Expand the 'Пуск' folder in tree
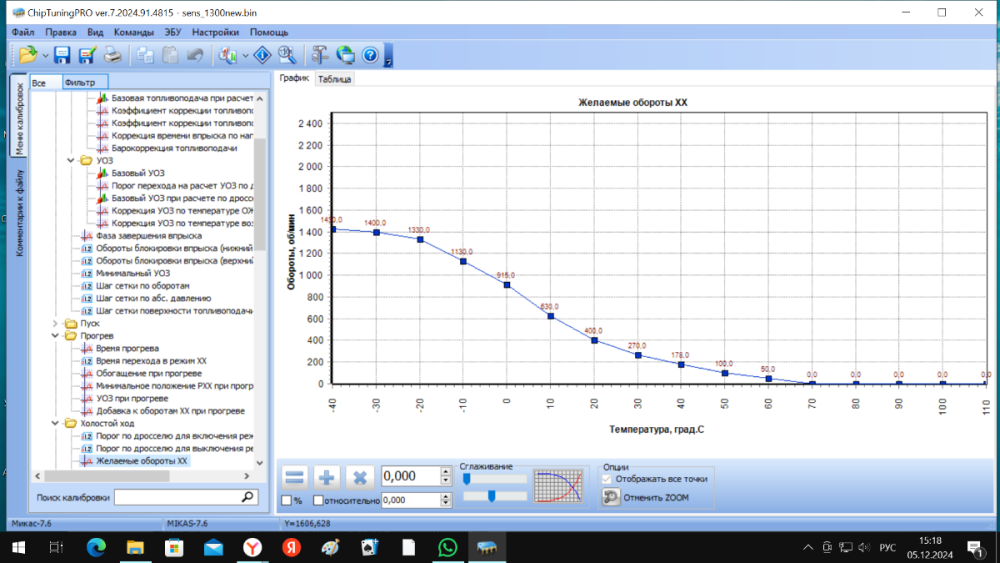This screenshot has height=563, width=1000. (x=56, y=323)
